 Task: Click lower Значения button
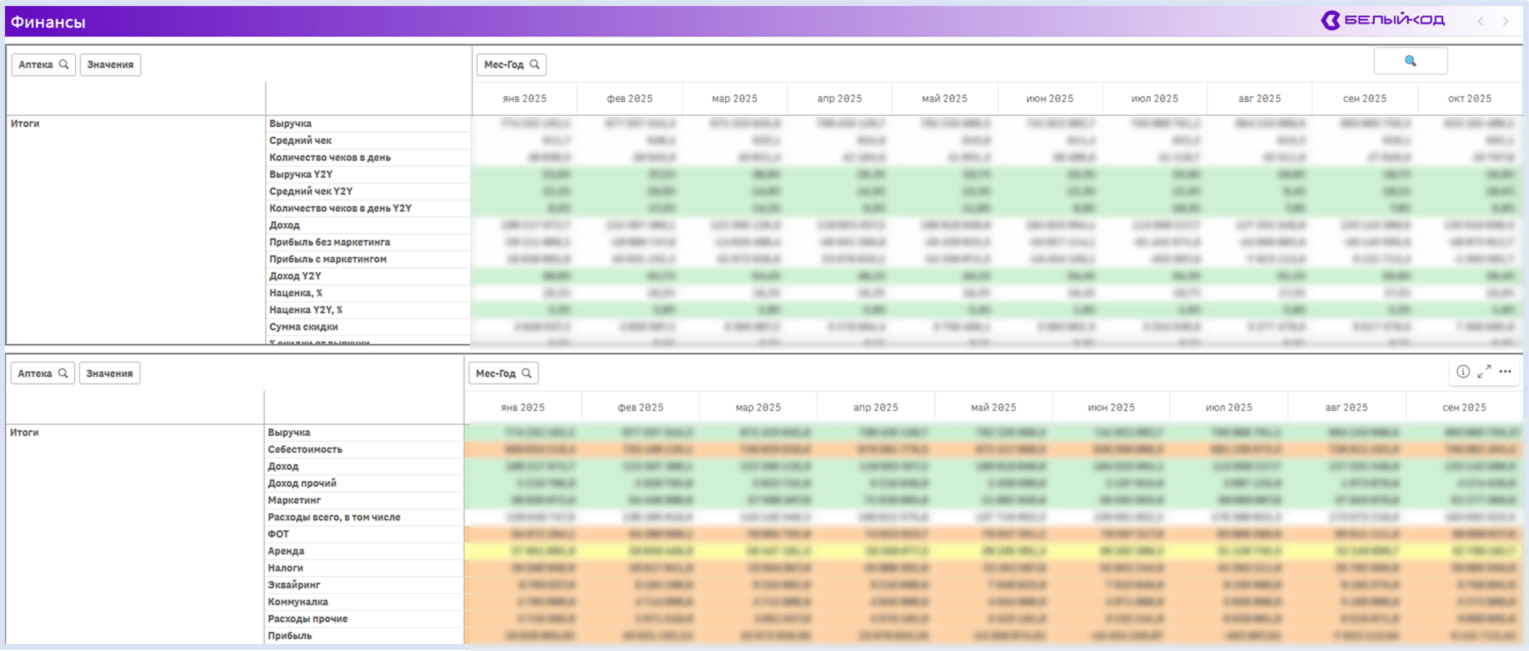tap(109, 373)
